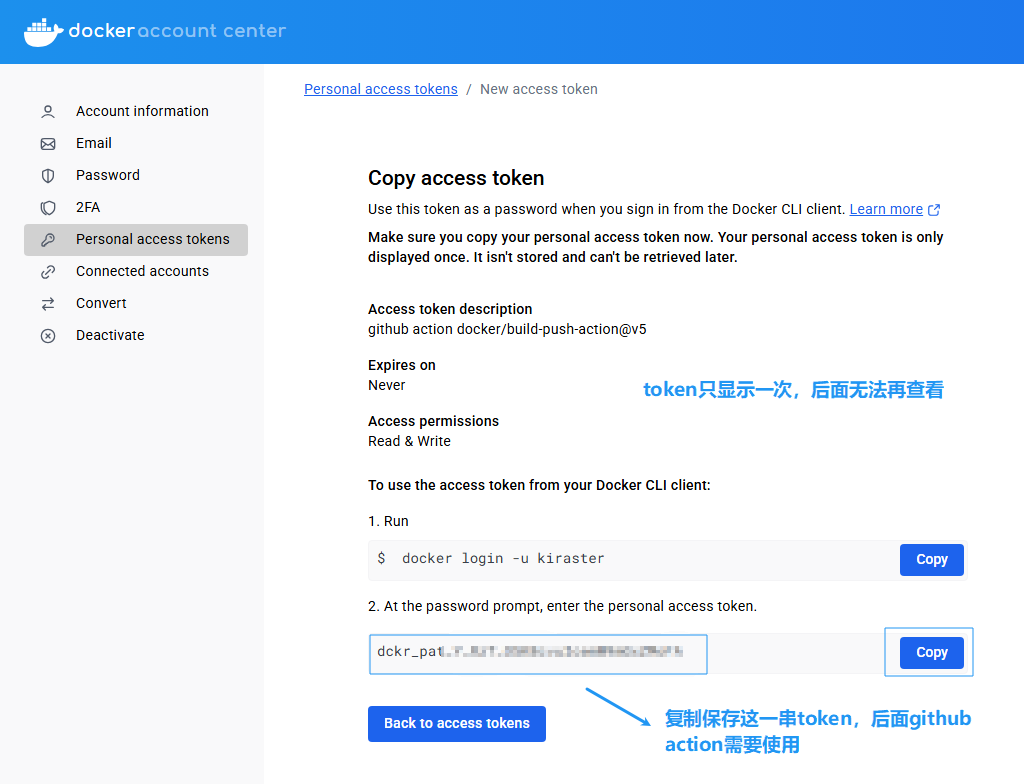Screen dimensions: 1024x784
Task: Click the Account information person icon
Action: coord(48,112)
